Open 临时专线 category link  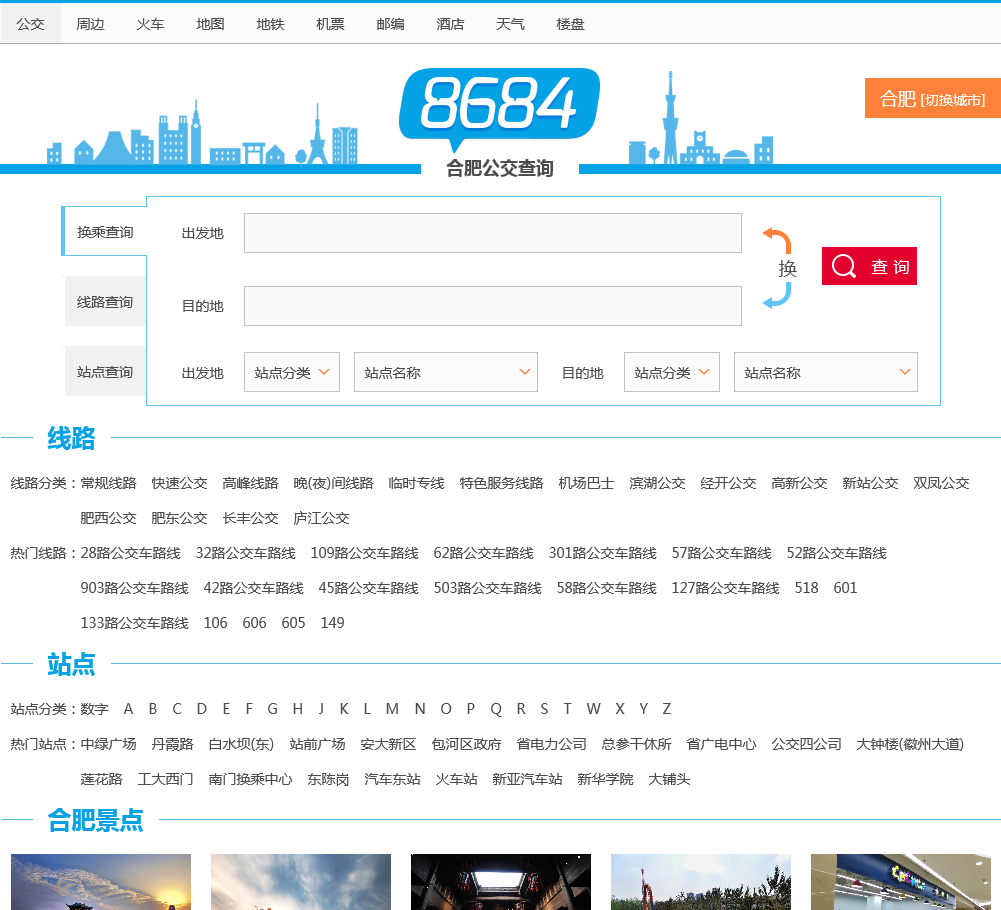416,483
